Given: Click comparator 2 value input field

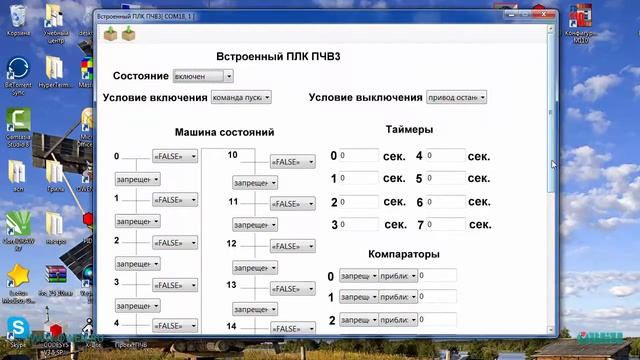Looking at the screenshot, I should click(x=437, y=319).
